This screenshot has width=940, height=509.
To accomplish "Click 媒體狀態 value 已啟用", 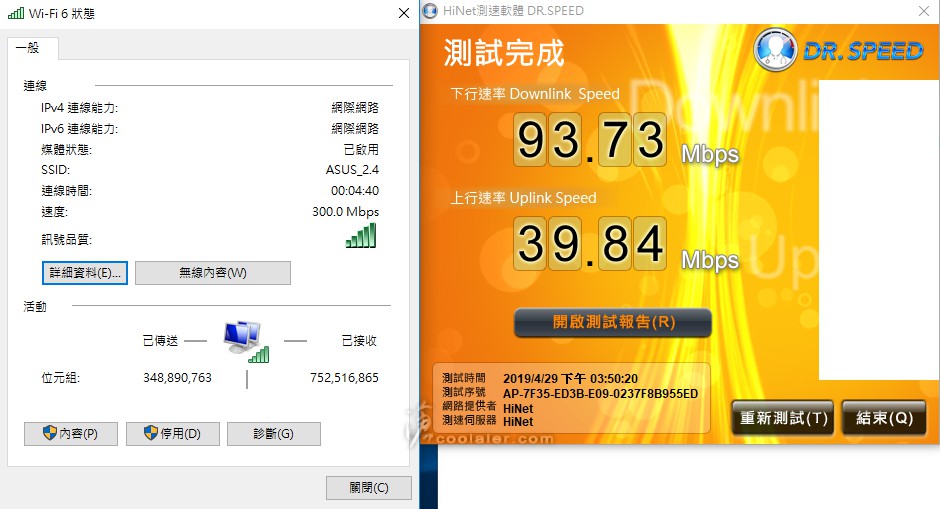I will click(361, 149).
